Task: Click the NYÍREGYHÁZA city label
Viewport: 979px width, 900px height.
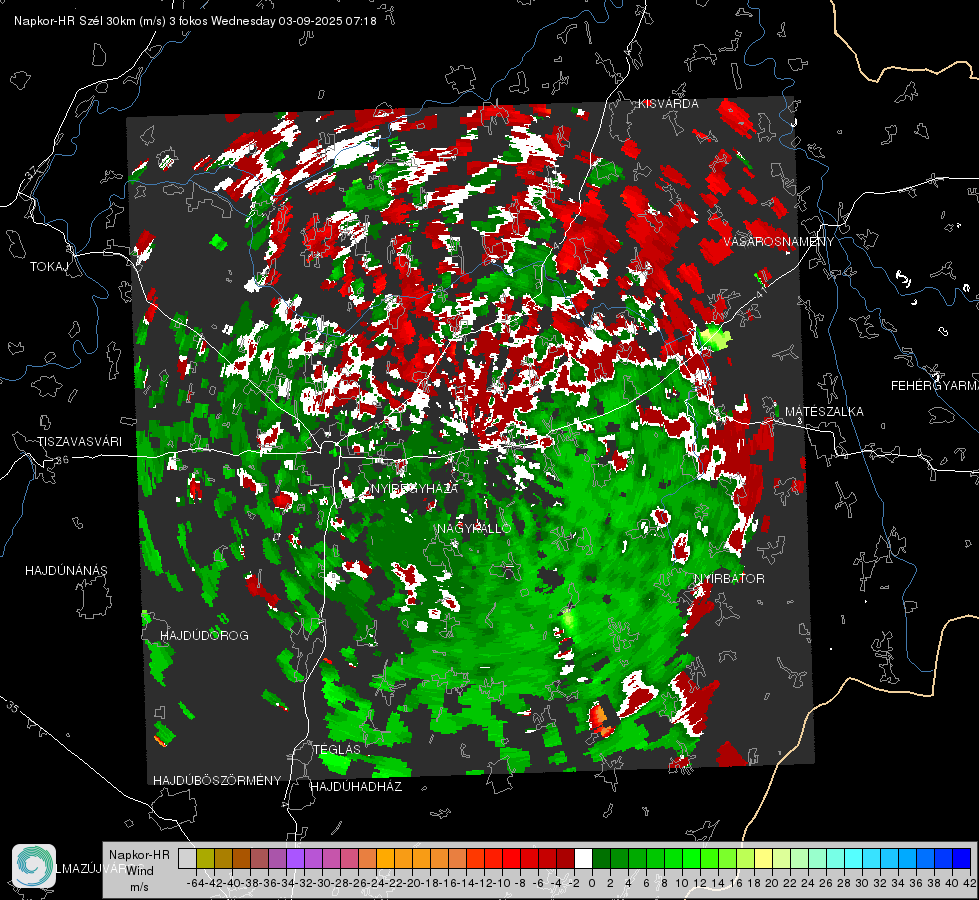Action: [x=415, y=488]
